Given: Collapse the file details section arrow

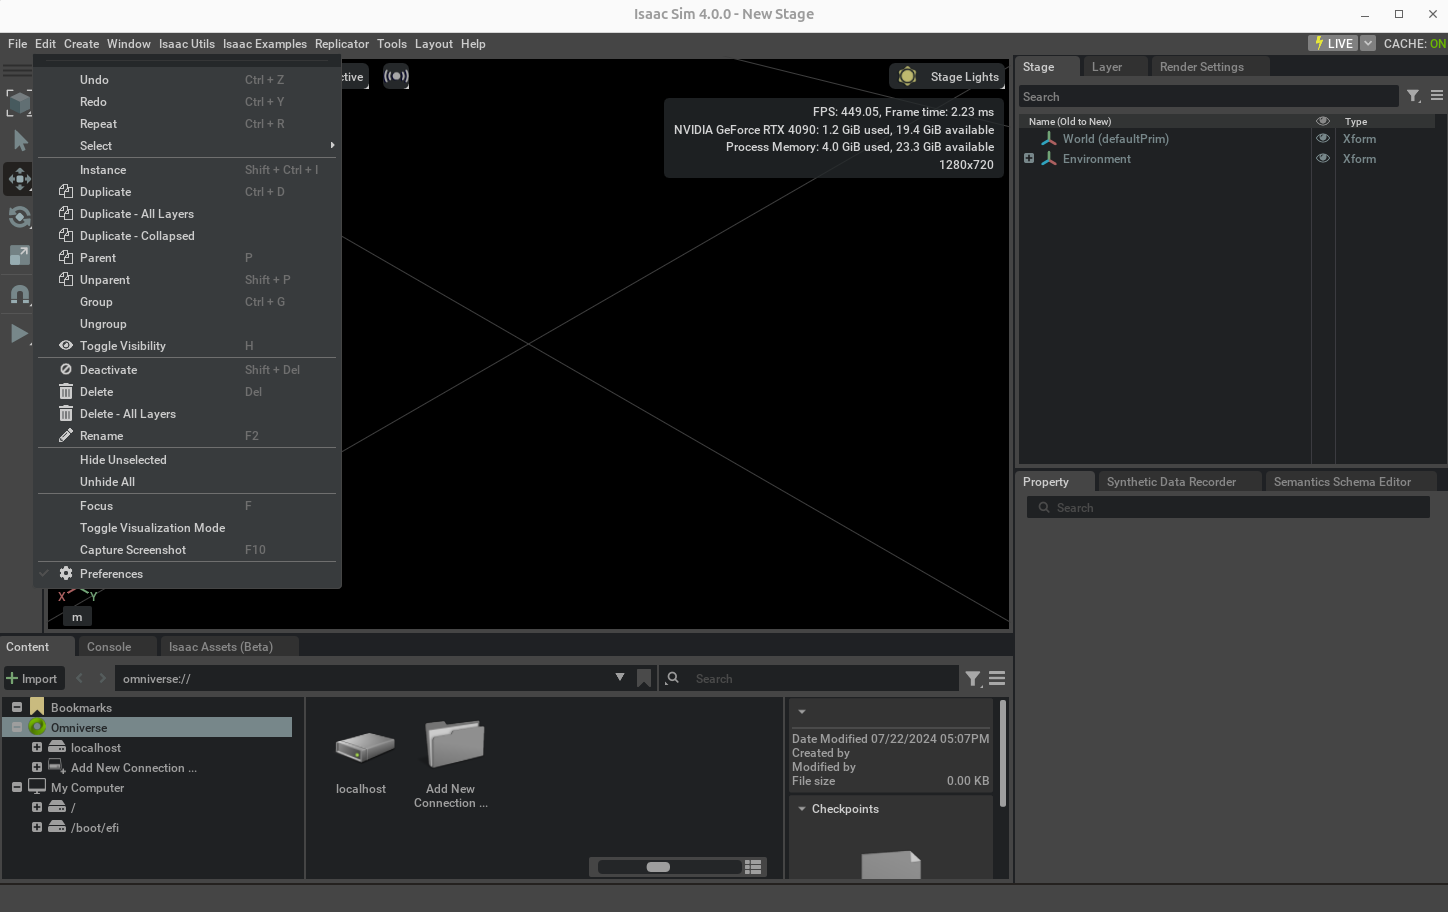Looking at the screenshot, I should tap(802, 712).
